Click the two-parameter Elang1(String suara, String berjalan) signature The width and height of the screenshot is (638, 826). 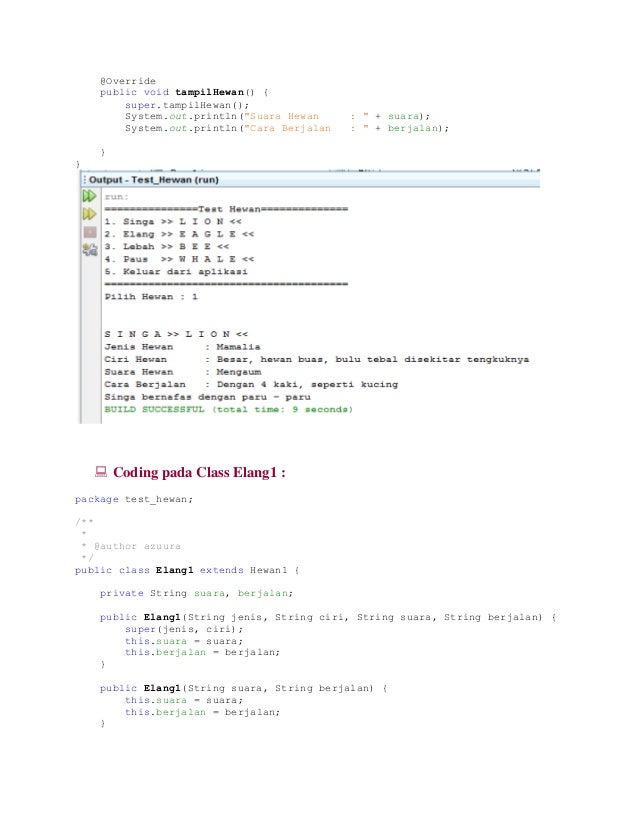243,688
